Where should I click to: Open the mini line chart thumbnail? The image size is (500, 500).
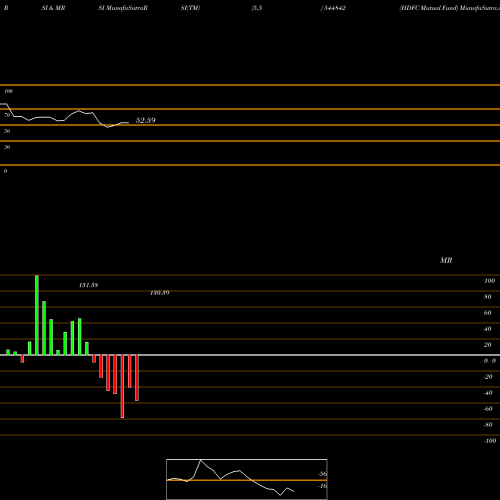pyautogui.click(x=247, y=479)
